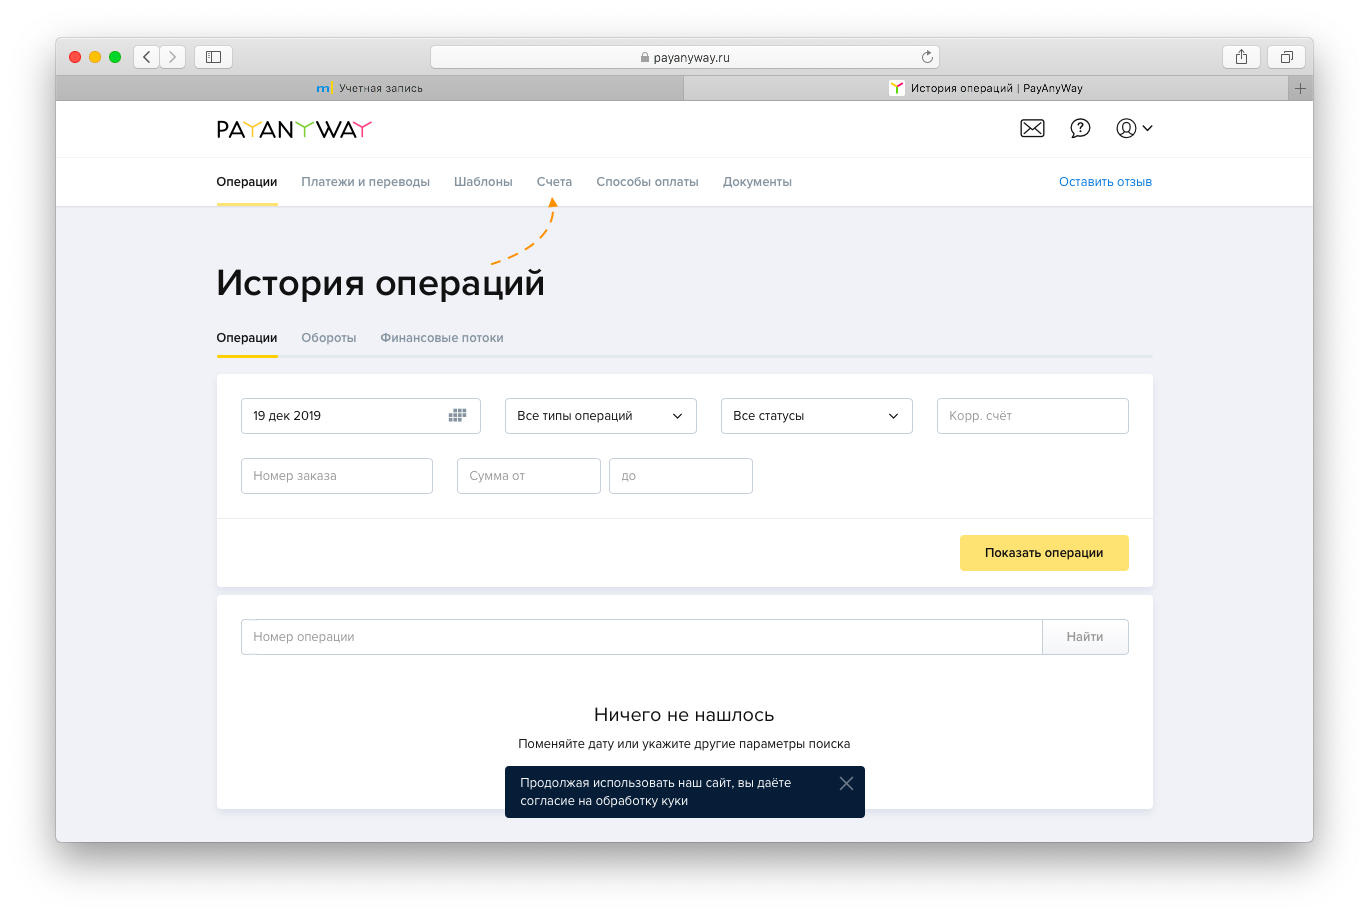1369x916 pixels.
Task: Focus the 'Номер заказа' input field
Action: coord(336,476)
